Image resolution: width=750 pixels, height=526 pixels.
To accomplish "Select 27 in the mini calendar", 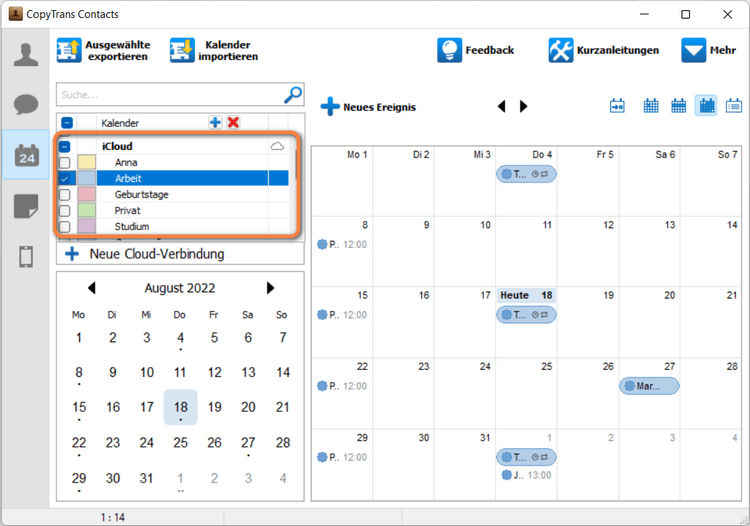I will point(248,443).
